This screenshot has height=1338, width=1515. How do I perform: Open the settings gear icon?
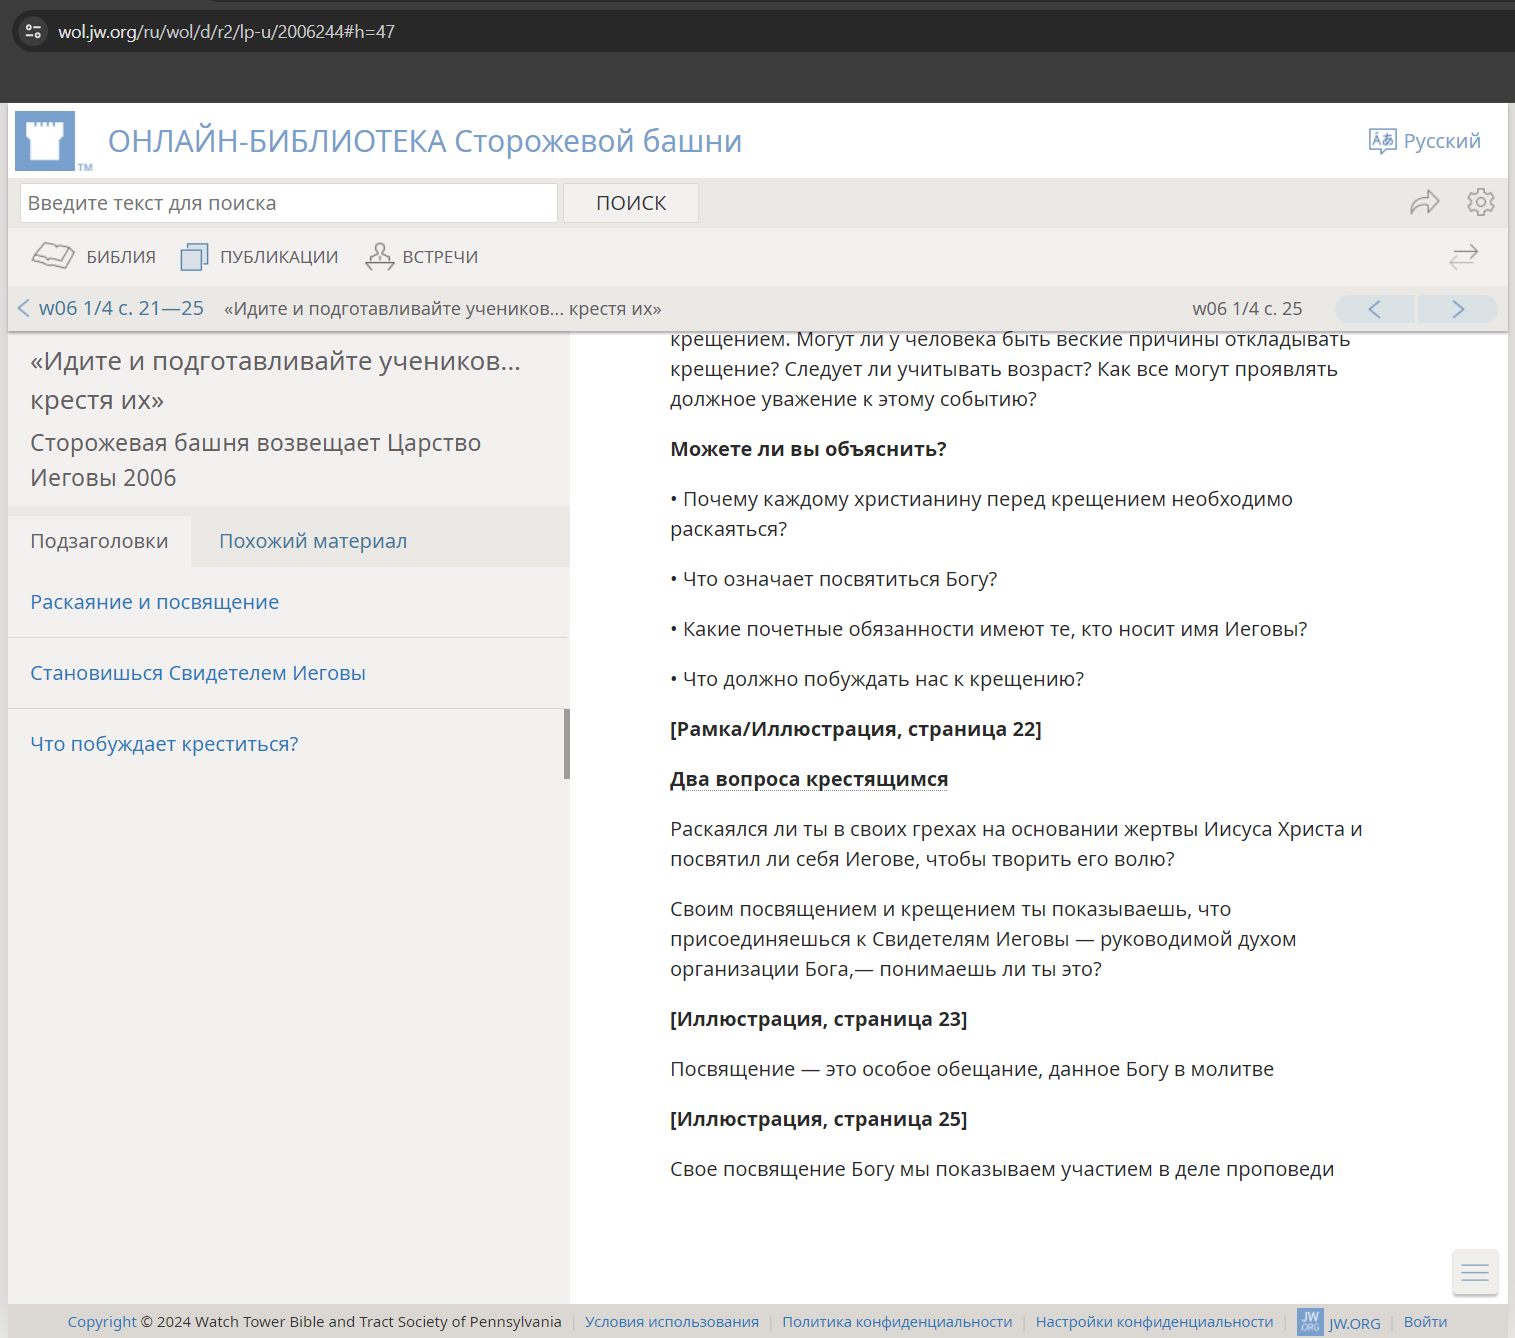tap(1481, 202)
